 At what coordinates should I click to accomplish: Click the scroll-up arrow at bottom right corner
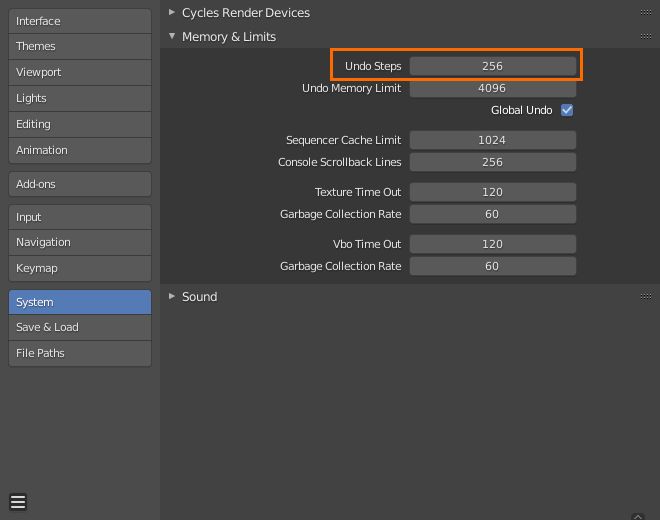pos(638,516)
